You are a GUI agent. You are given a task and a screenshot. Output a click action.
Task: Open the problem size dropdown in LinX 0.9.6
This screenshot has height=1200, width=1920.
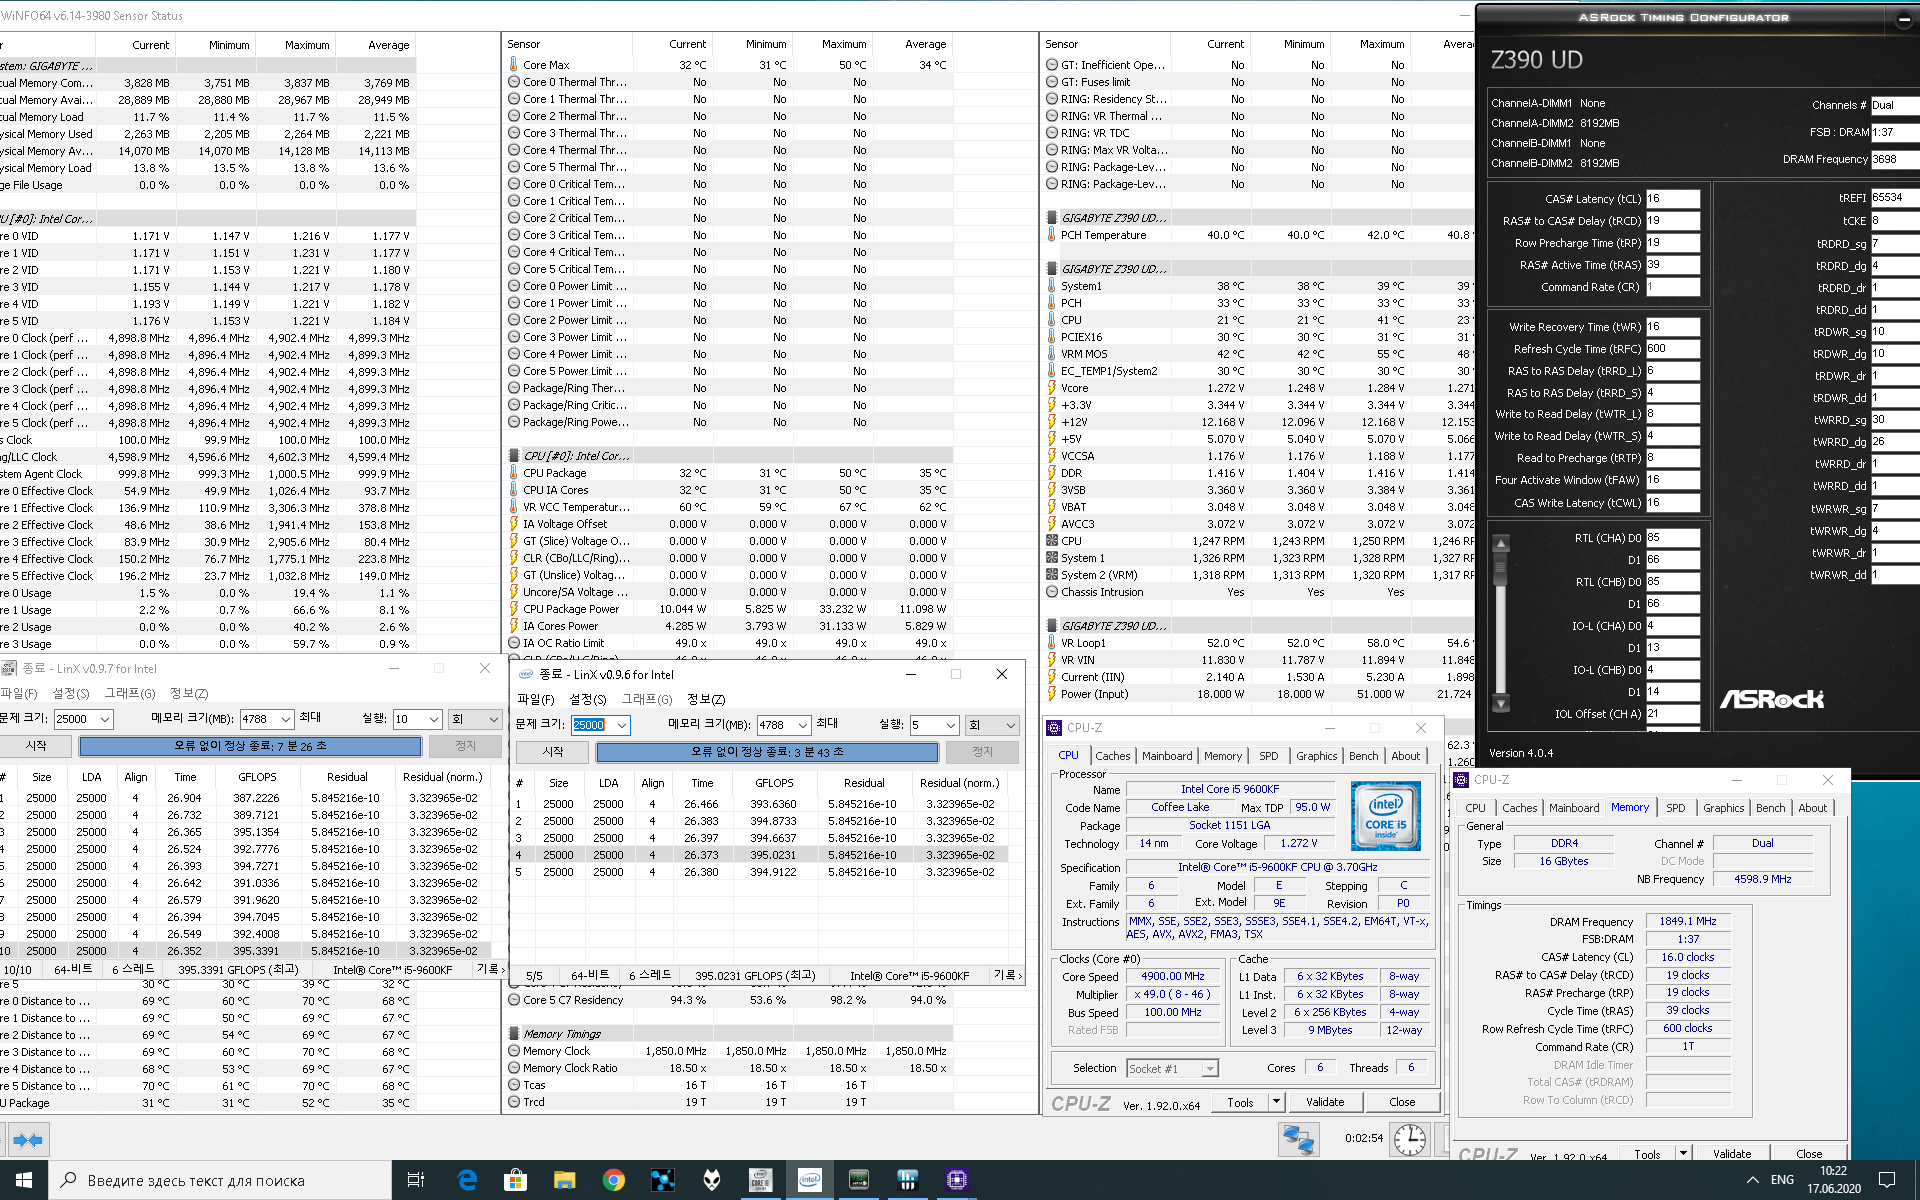coord(622,725)
